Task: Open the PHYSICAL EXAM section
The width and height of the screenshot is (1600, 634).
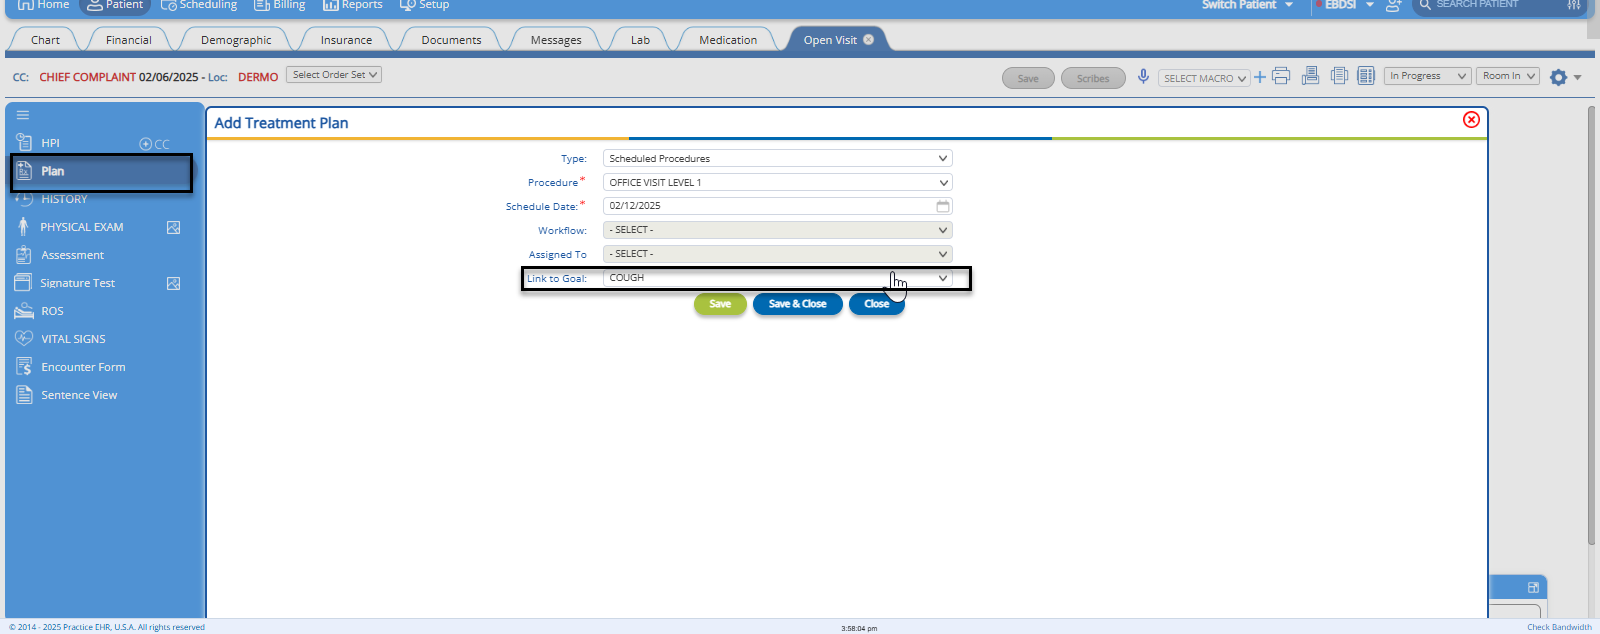Action: (82, 227)
